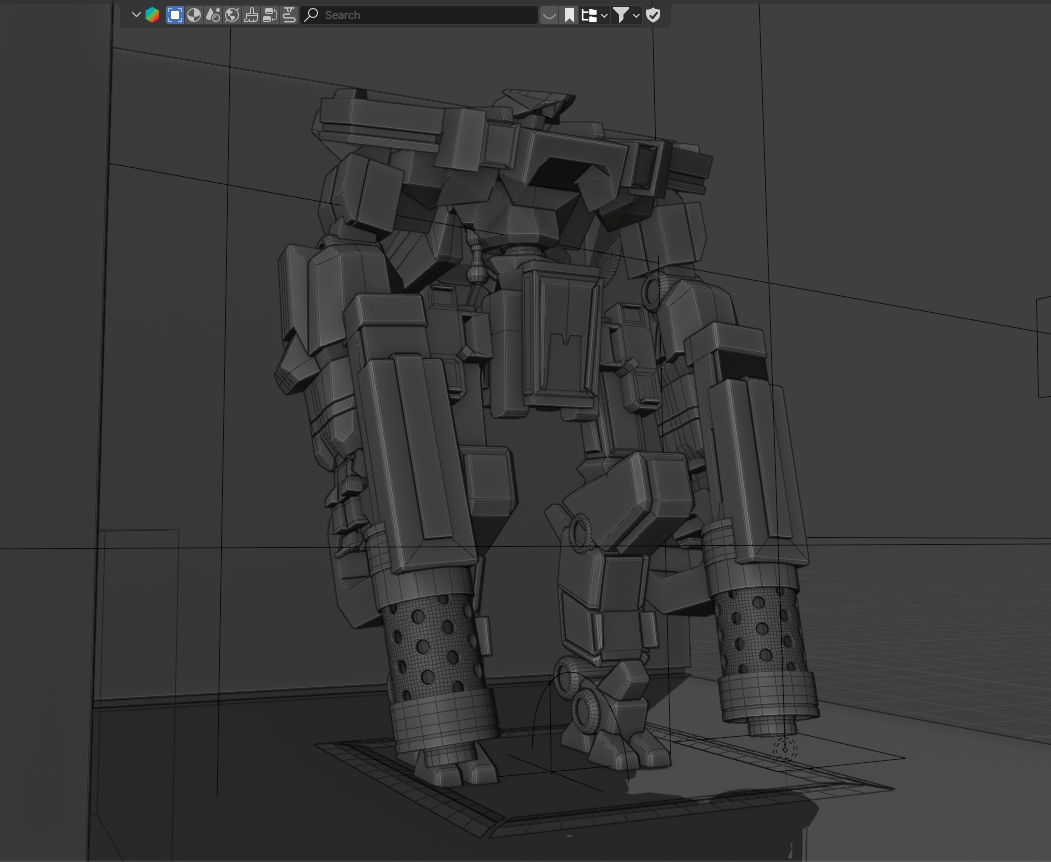Select the Models asset type icon

(x=175, y=15)
